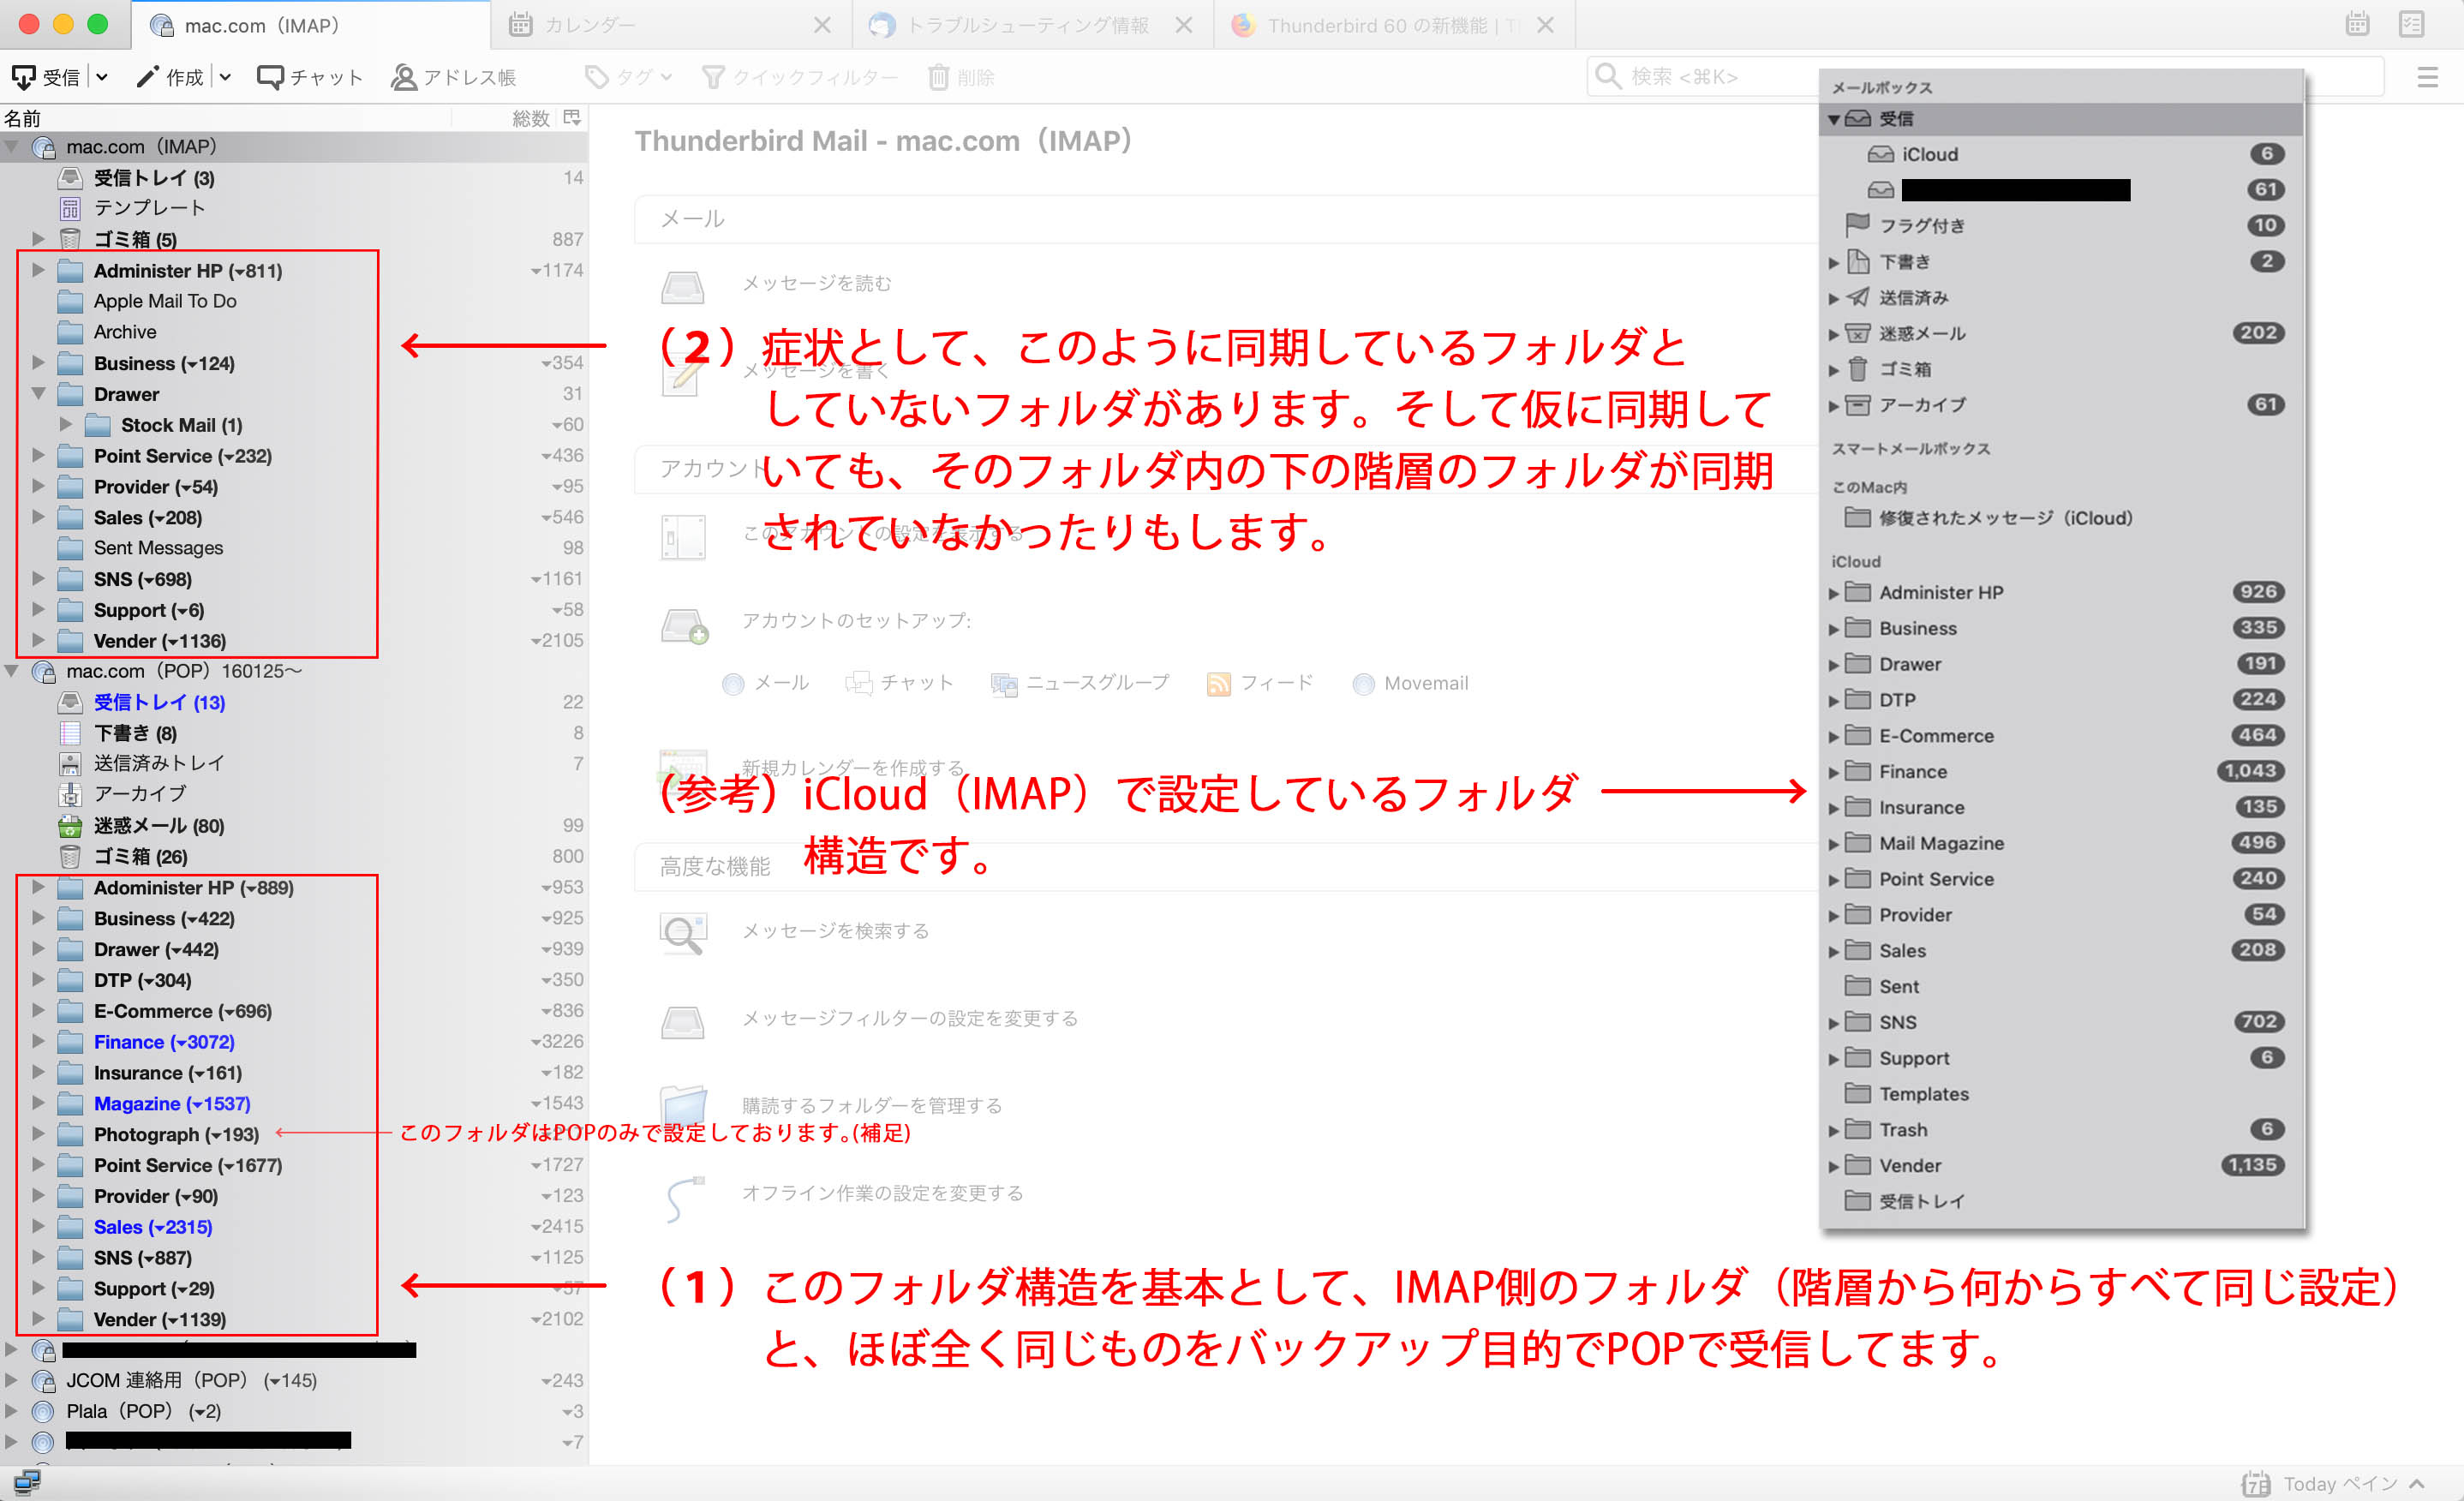Click the オフライン作業の設定を変更する link
Viewport: 2464px width, 1501px height.
pyautogui.click(x=882, y=1193)
